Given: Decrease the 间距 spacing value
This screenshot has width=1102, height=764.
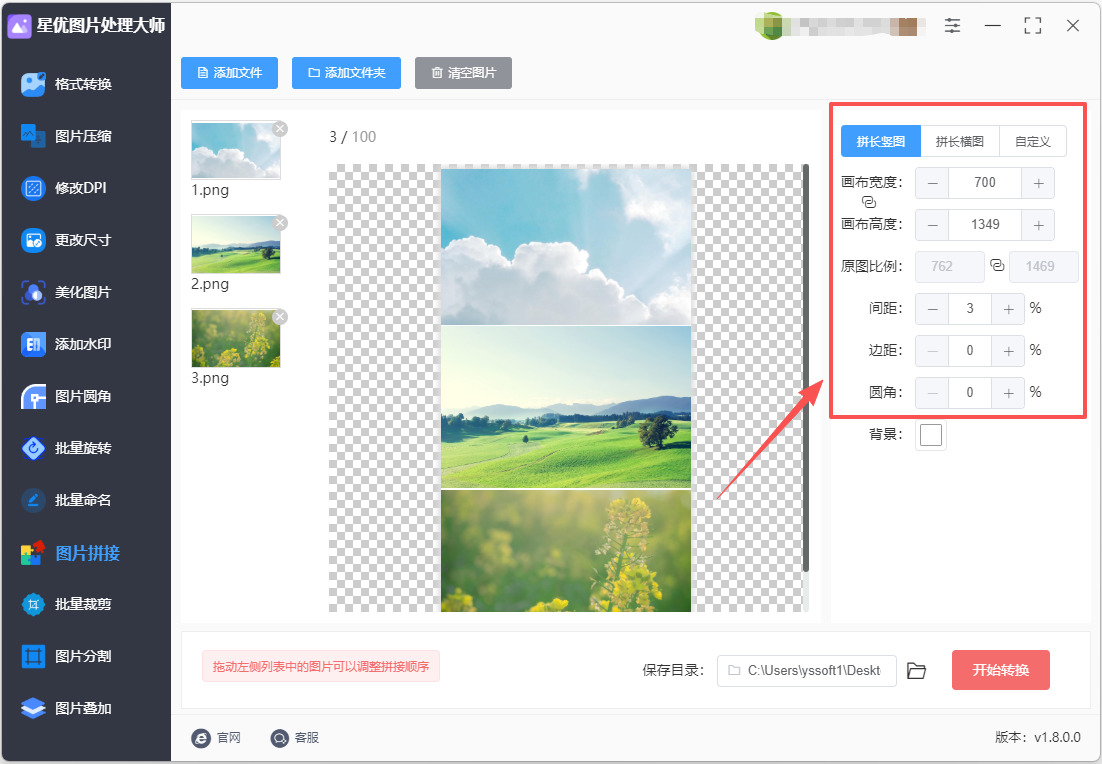Looking at the screenshot, I should coord(932,309).
